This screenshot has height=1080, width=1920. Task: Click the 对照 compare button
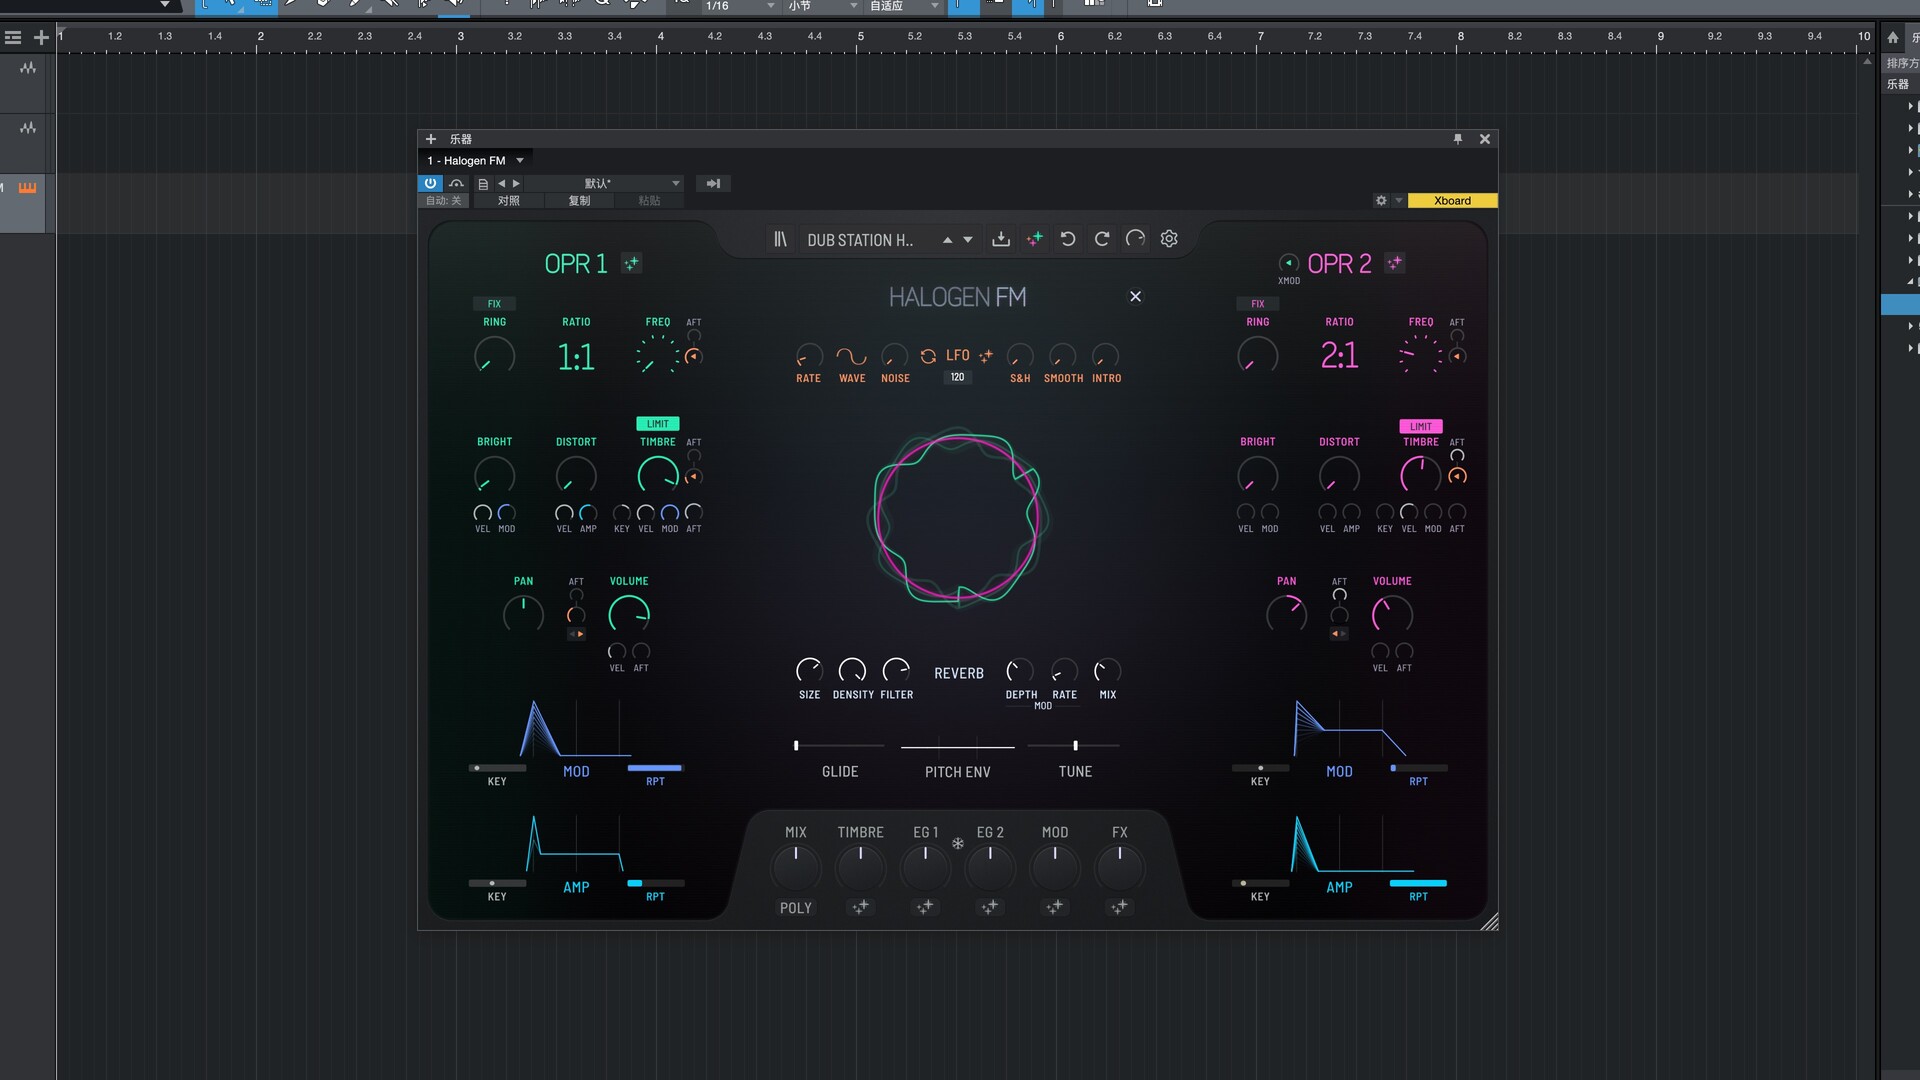(509, 201)
